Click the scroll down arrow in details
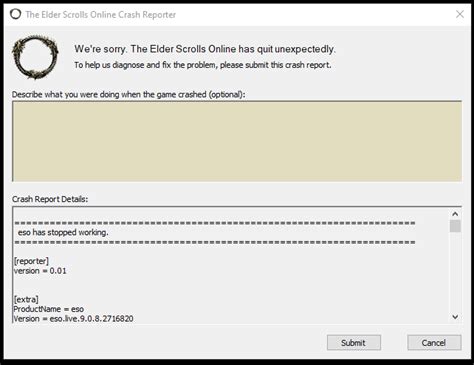 pos(455,317)
